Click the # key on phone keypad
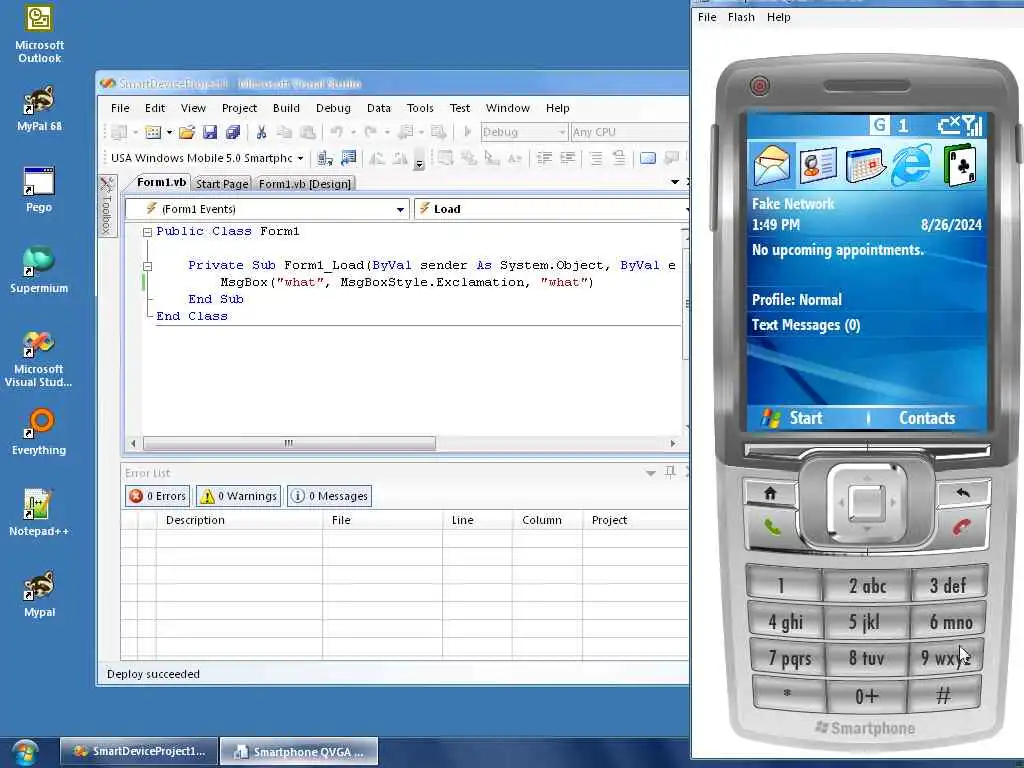The height and width of the screenshot is (768, 1024). coord(944,695)
